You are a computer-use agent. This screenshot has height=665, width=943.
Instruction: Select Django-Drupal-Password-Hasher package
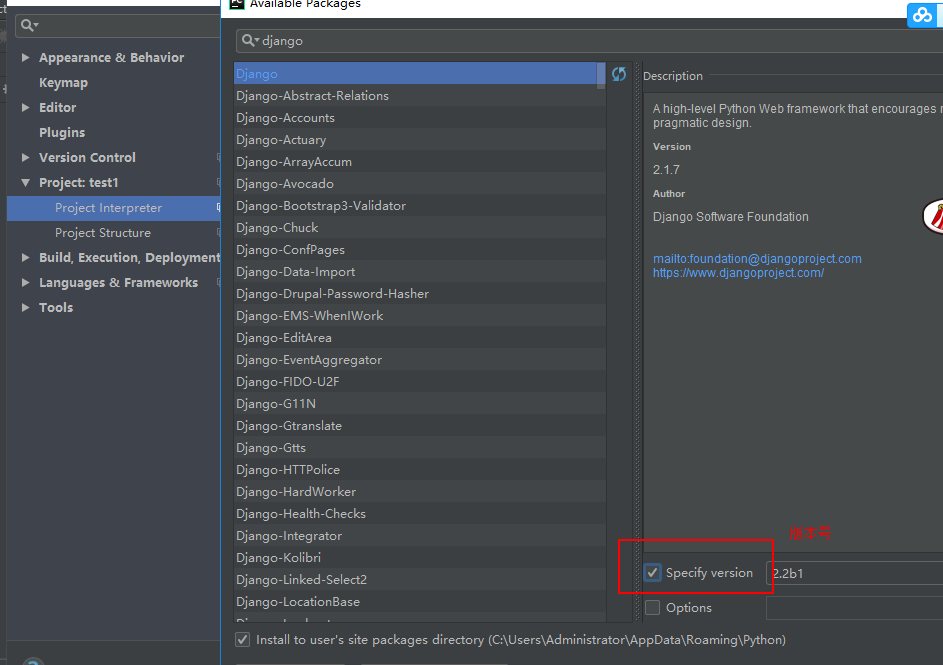[x=420, y=293]
